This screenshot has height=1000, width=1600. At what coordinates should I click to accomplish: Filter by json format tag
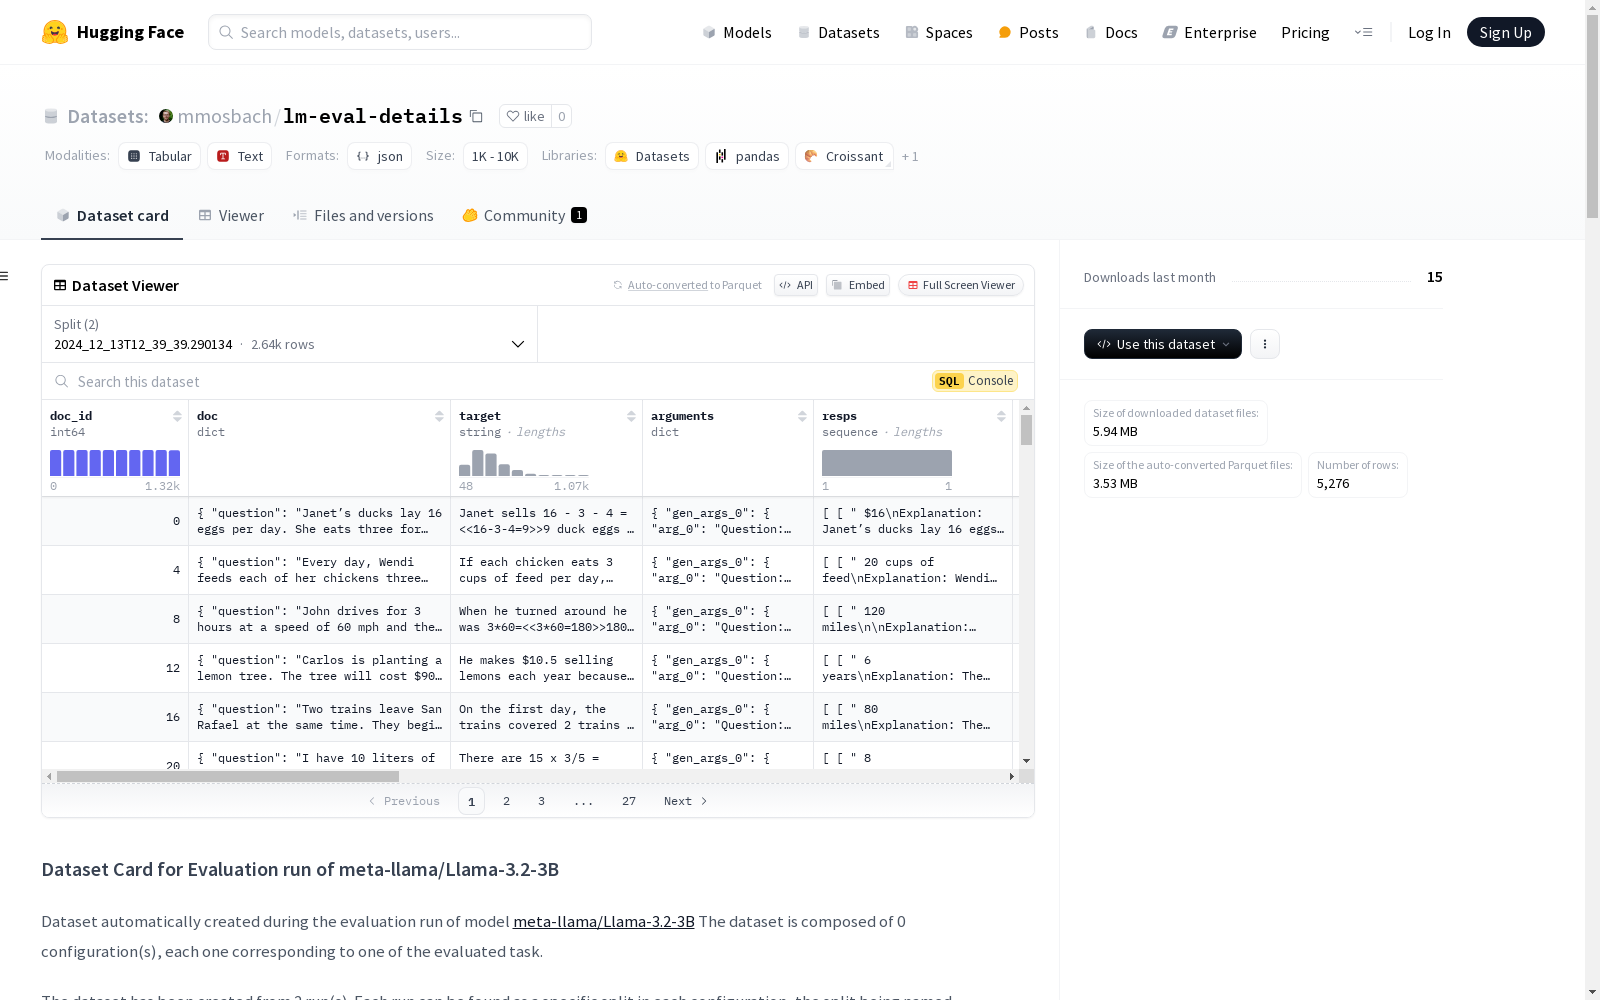pyautogui.click(x=380, y=156)
